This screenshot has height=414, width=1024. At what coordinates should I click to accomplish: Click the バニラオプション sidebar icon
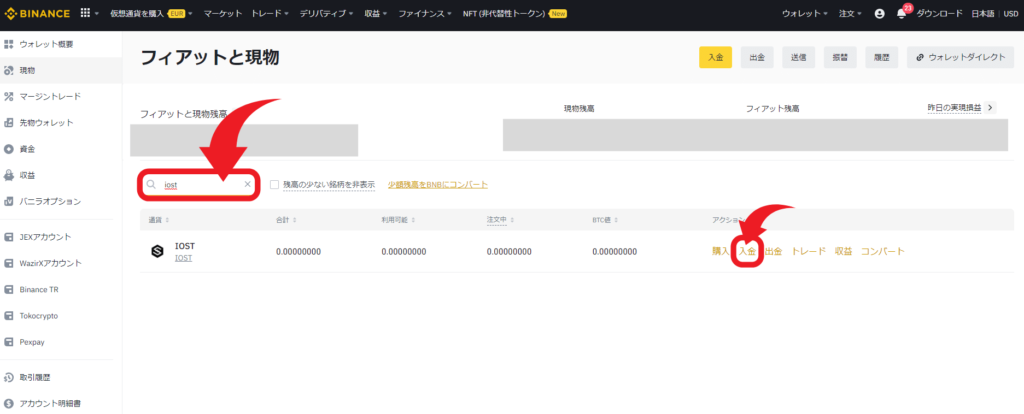click(x=8, y=201)
